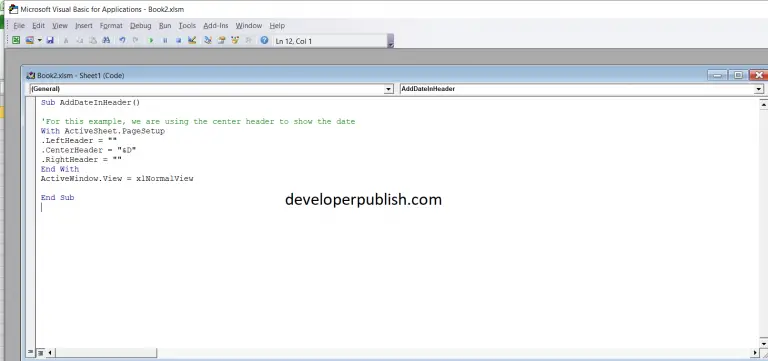Click the Redo arrow icon
Image resolution: width=768 pixels, height=361 pixels.
tap(135, 41)
